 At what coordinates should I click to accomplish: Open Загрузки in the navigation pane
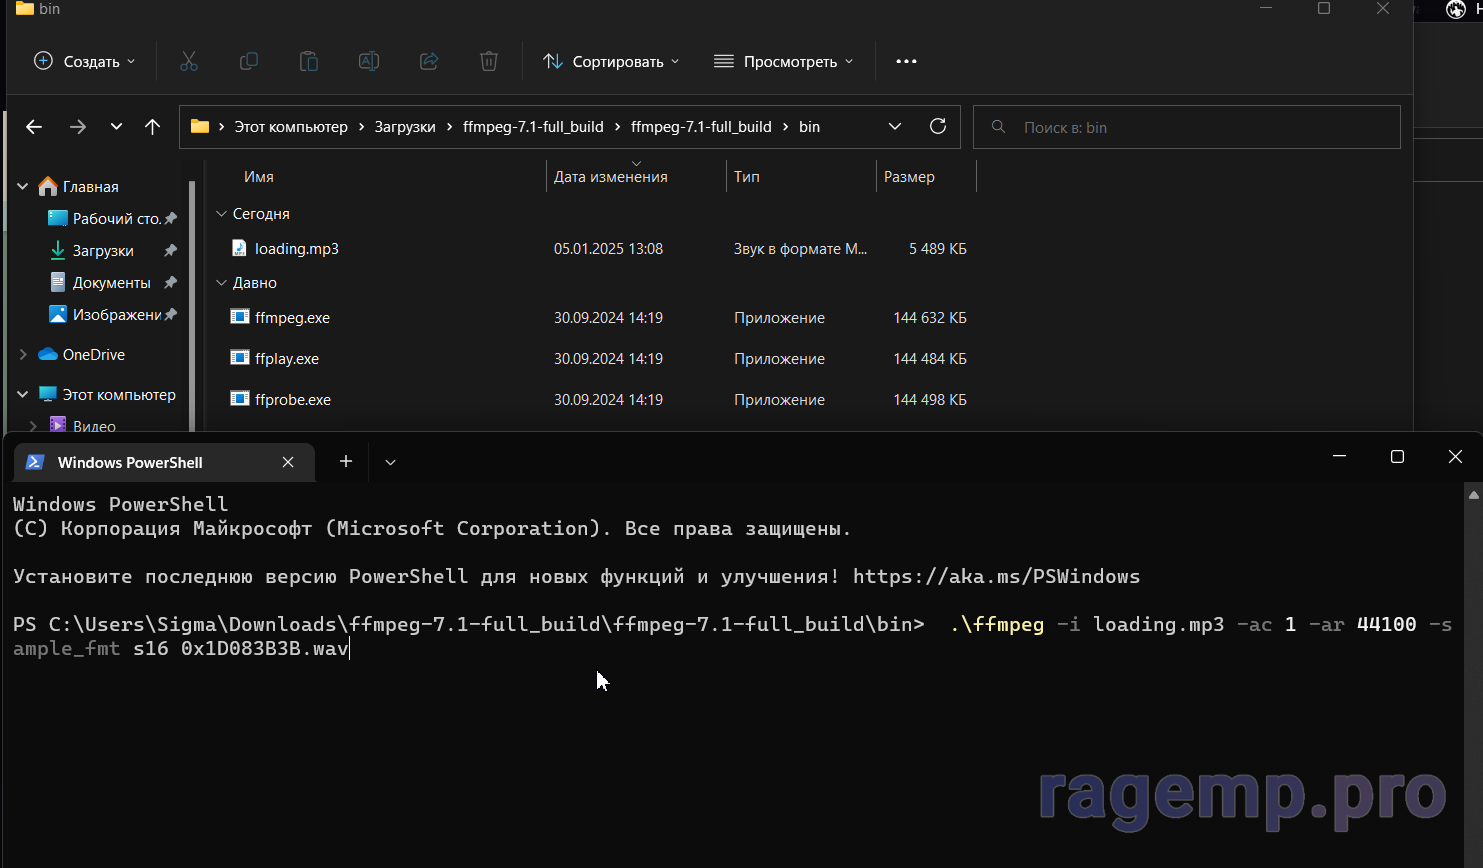click(103, 251)
